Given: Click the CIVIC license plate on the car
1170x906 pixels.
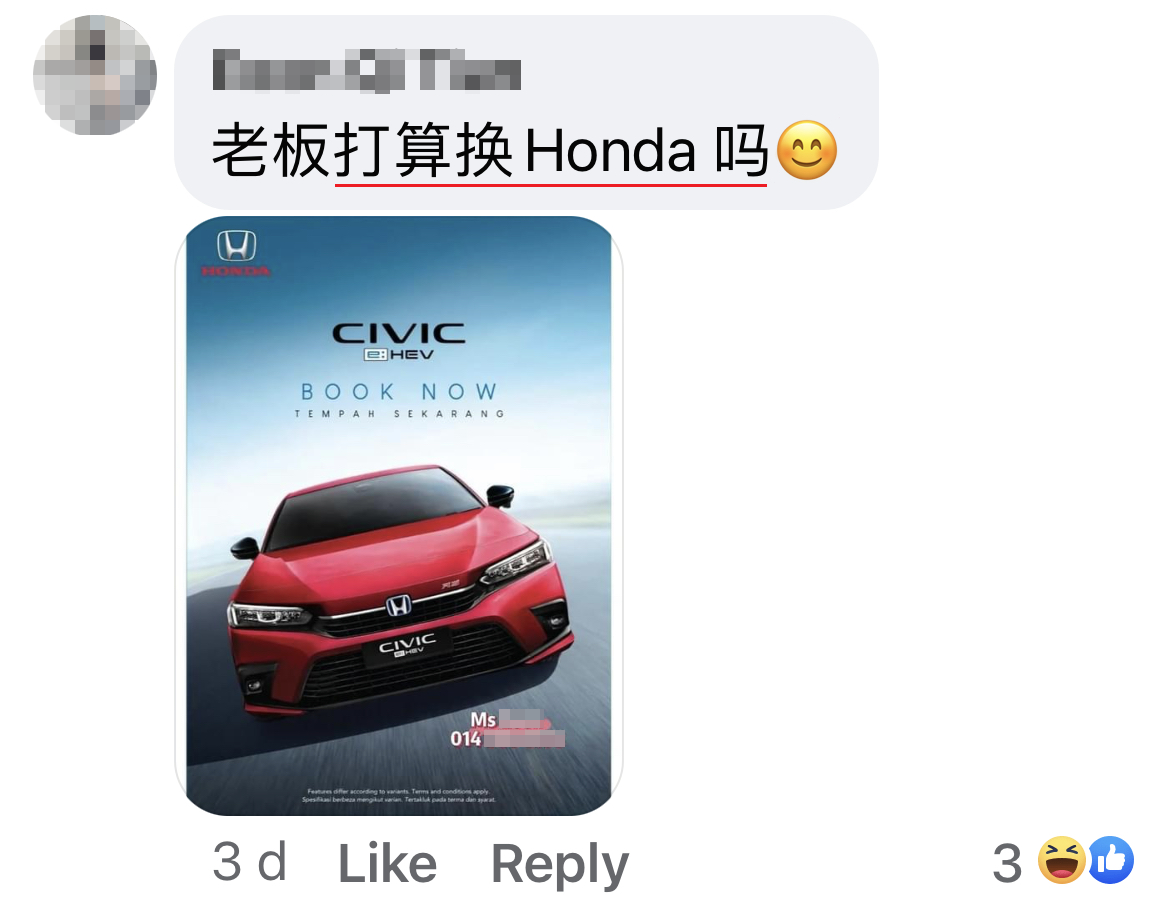Looking at the screenshot, I should 407,646.
